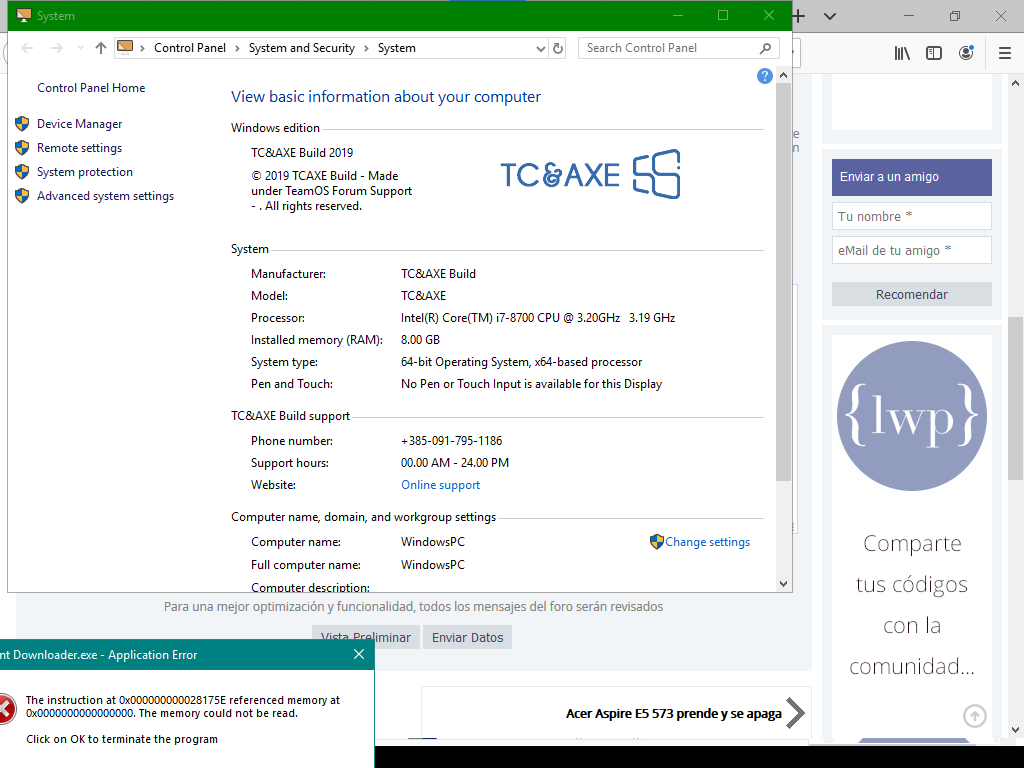Click the forward arrow in System window
The height and width of the screenshot is (768, 1024).
(x=57, y=48)
